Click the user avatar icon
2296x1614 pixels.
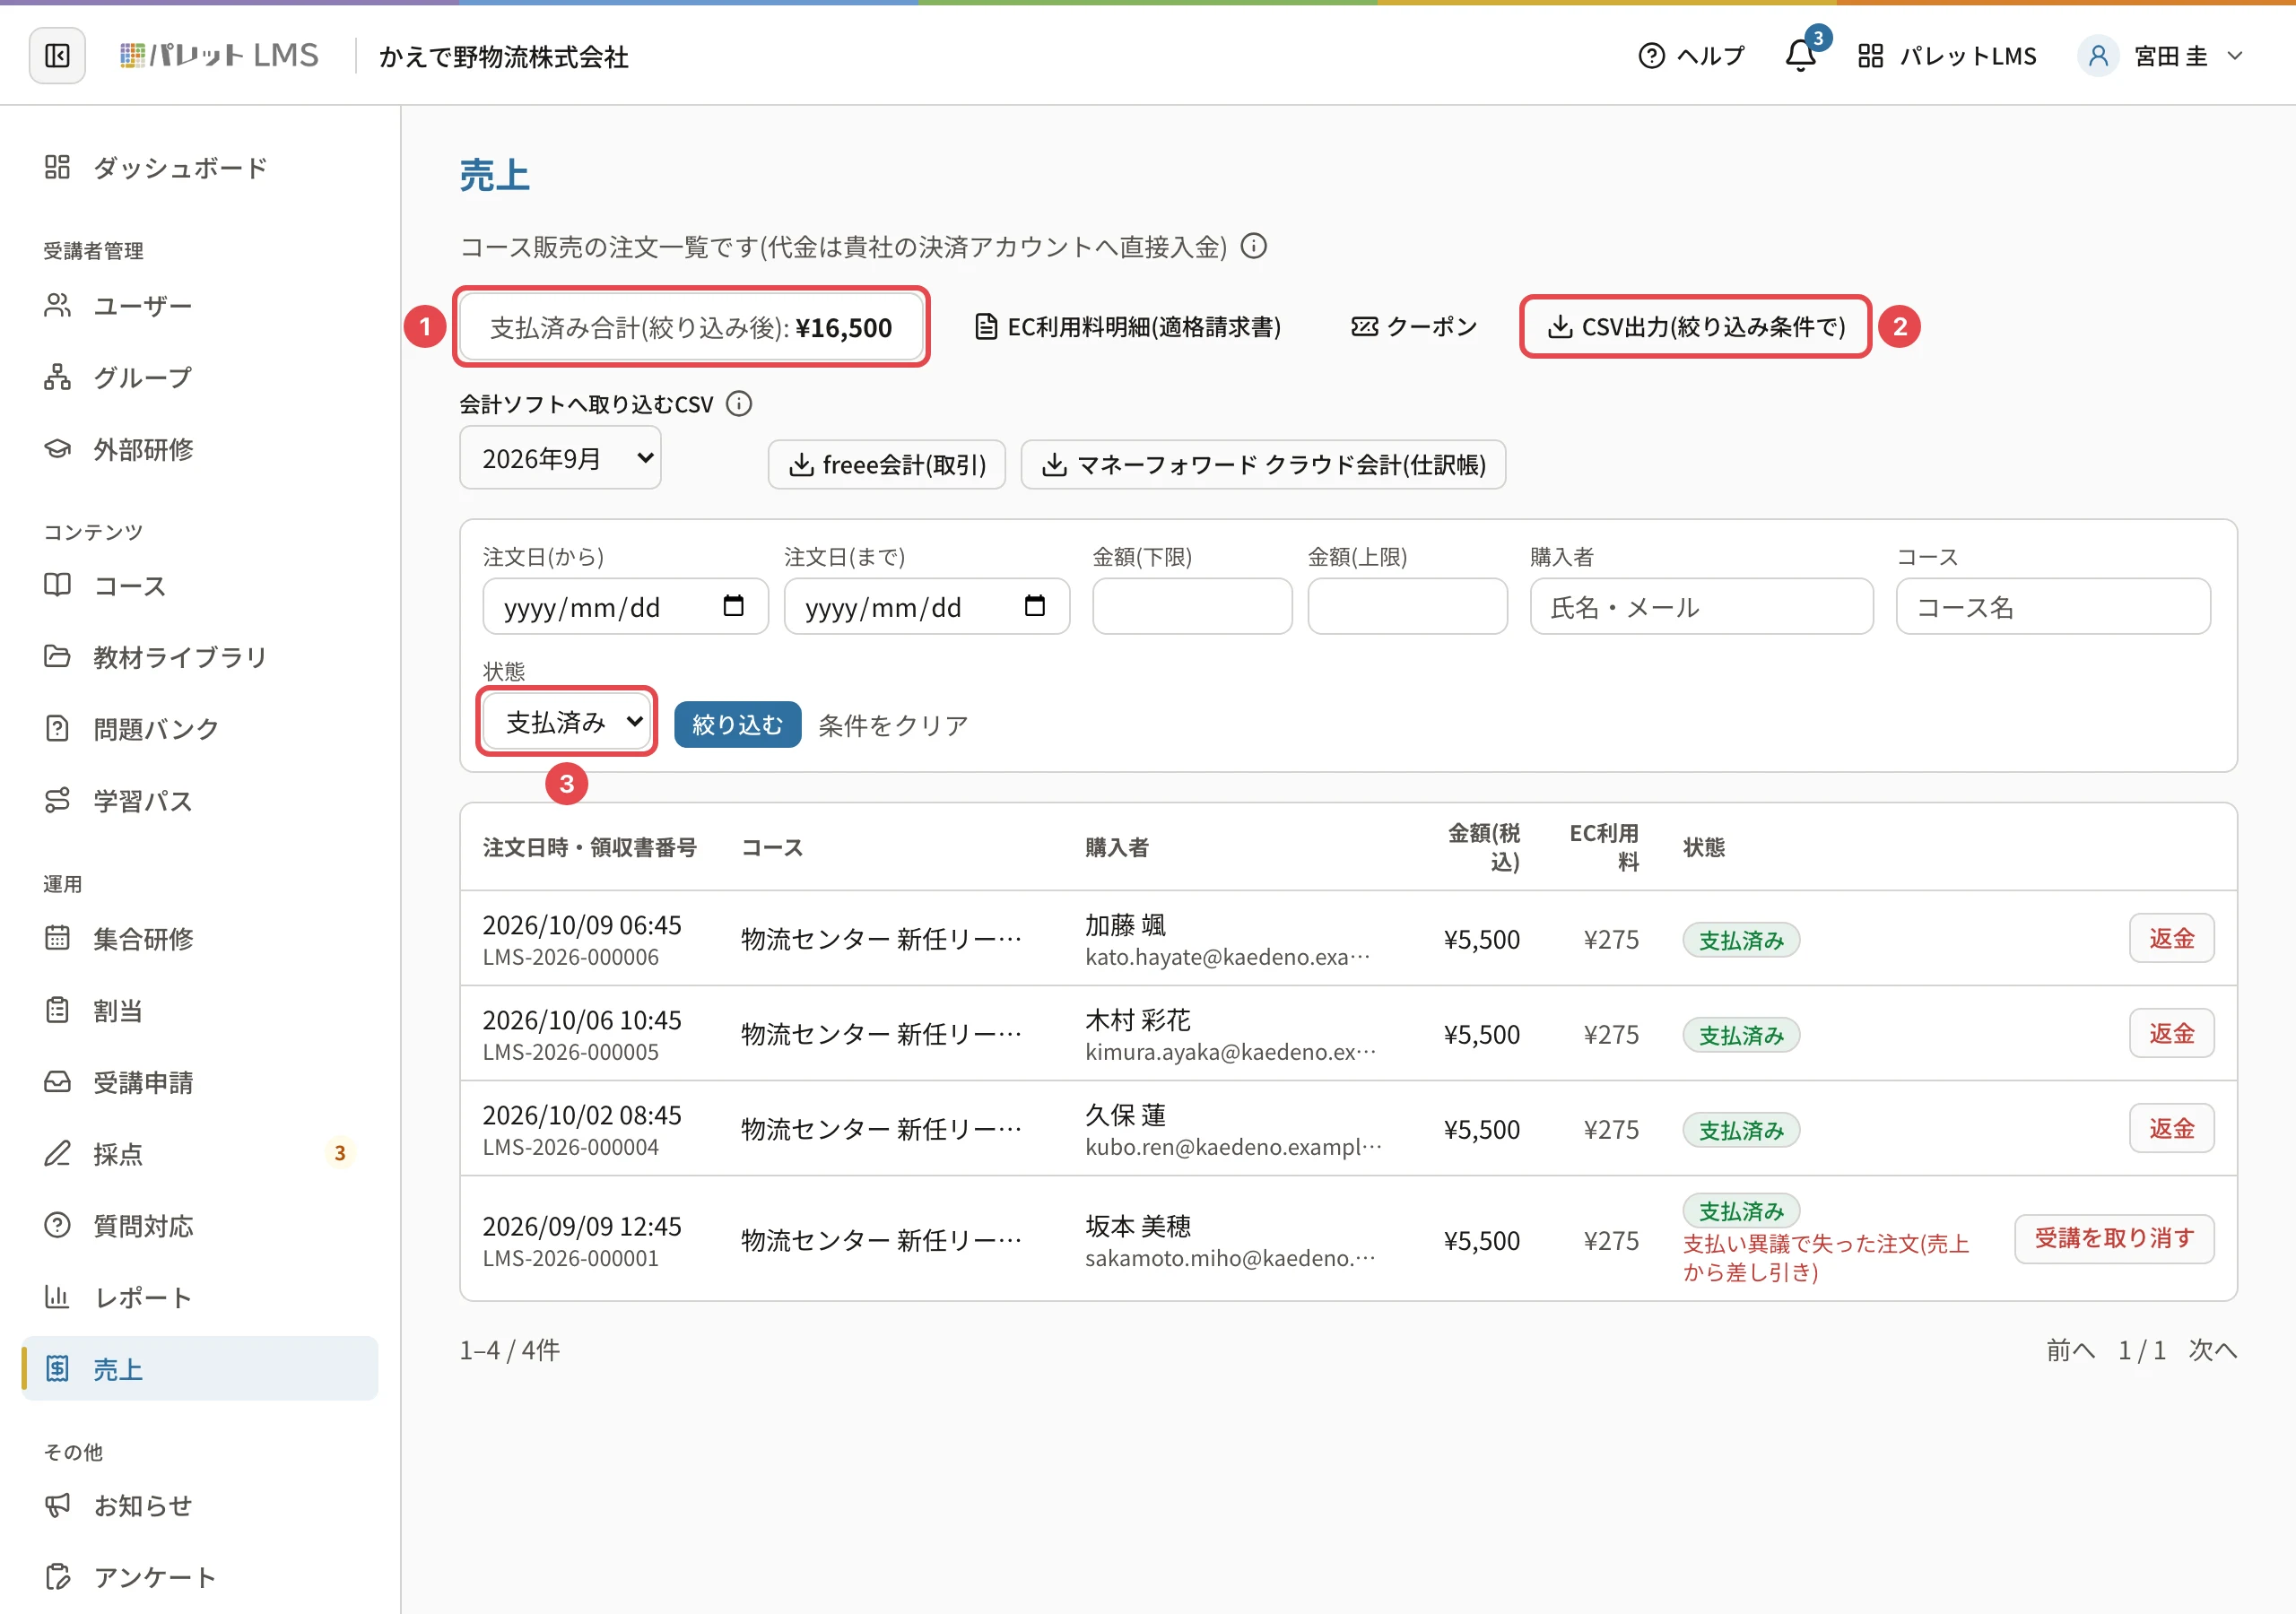(x=2098, y=56)
